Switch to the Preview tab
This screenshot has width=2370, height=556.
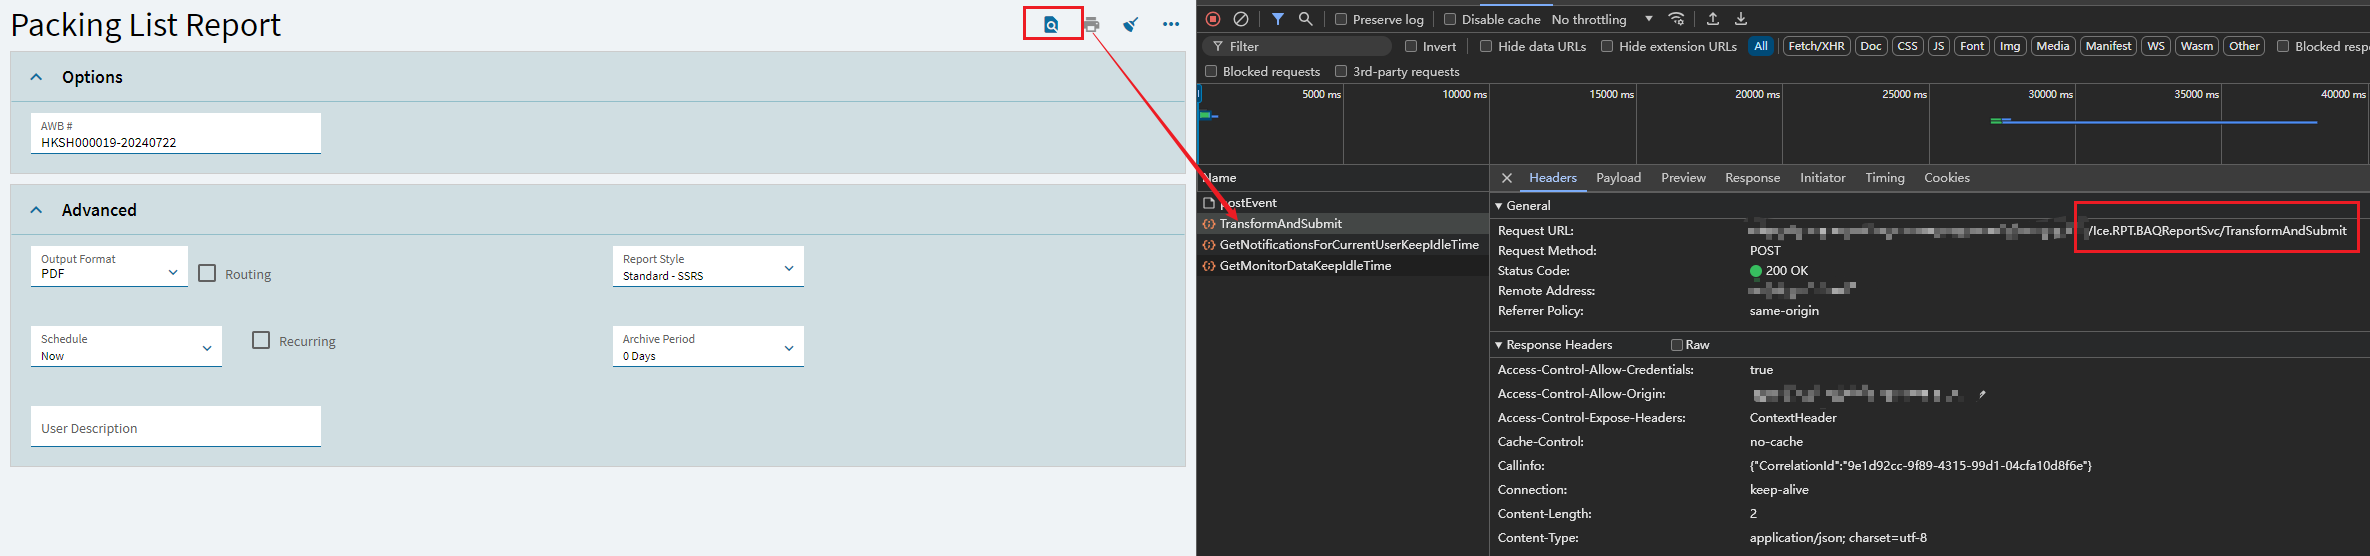point(1683,178)
